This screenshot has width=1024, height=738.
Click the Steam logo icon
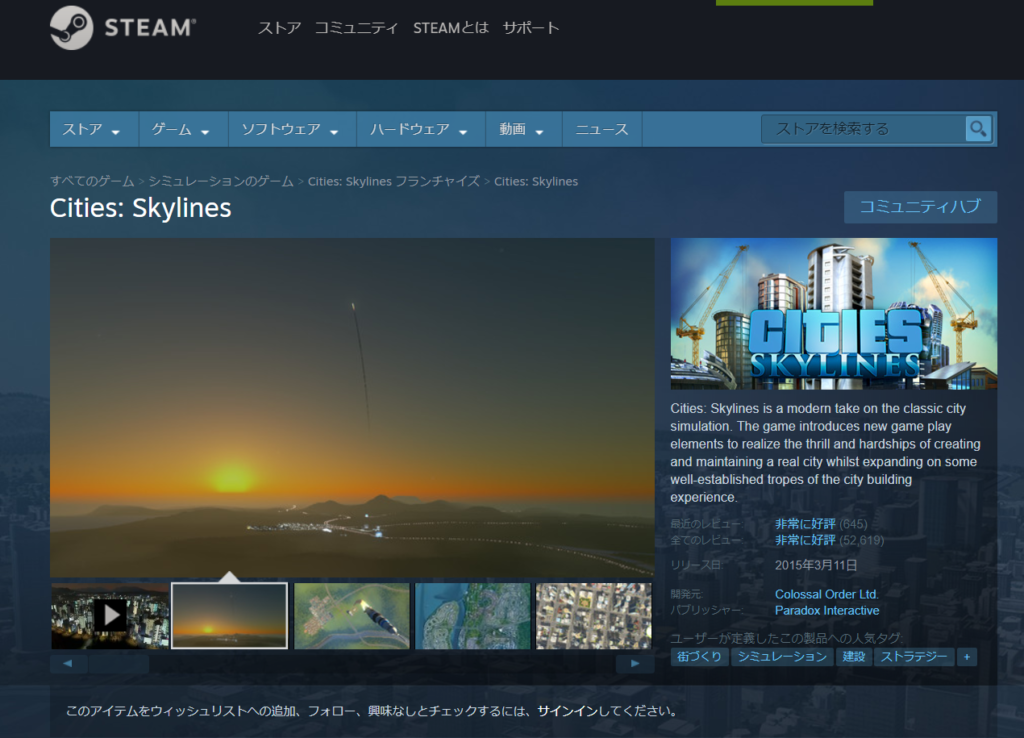tap(71, 28)
